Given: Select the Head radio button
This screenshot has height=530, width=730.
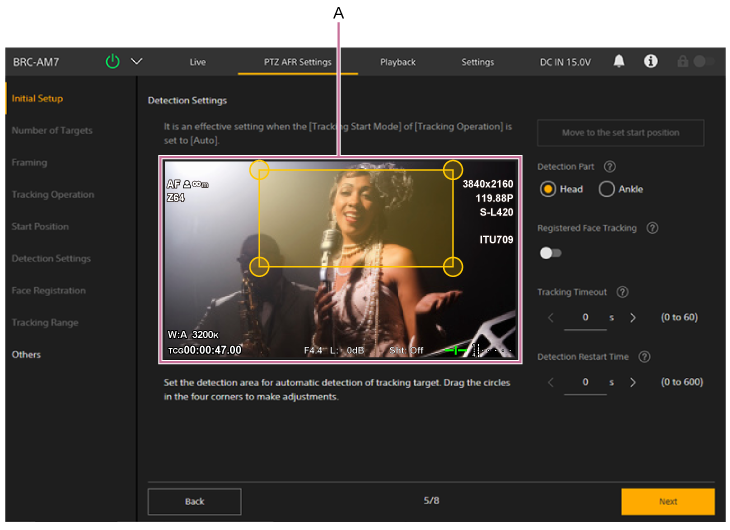Looking at the screenshot, I should pyautogui.click(x=548, y=189).
